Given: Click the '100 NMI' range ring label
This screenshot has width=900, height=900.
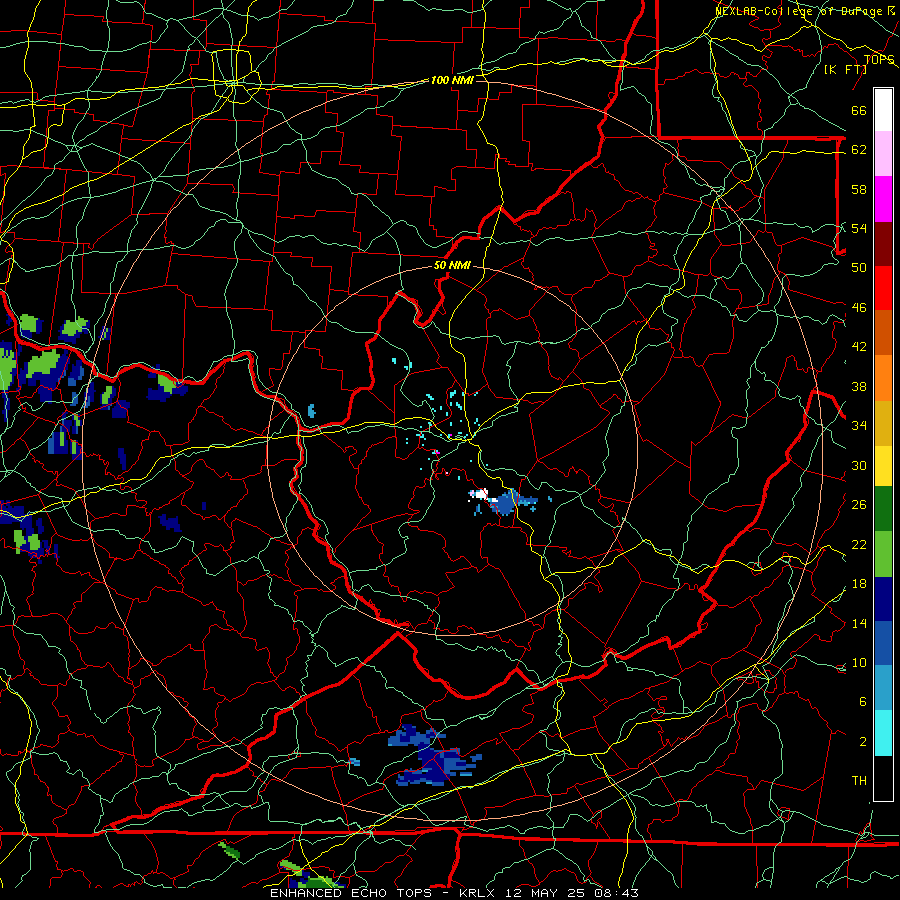Looking at the screenshot, I should point(452,80).
